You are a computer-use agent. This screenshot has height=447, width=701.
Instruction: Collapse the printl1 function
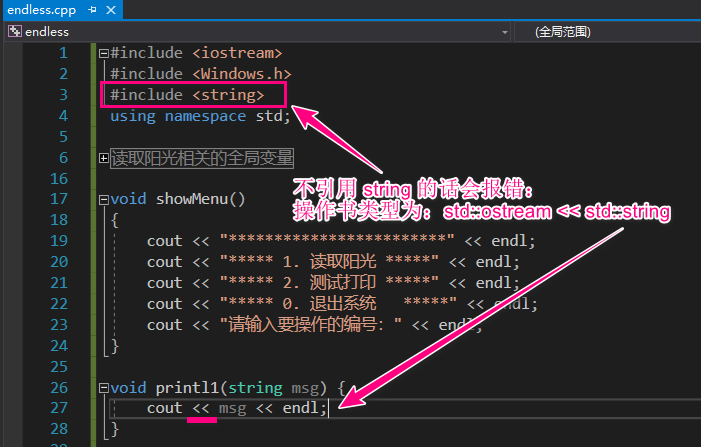pos(104,388)
